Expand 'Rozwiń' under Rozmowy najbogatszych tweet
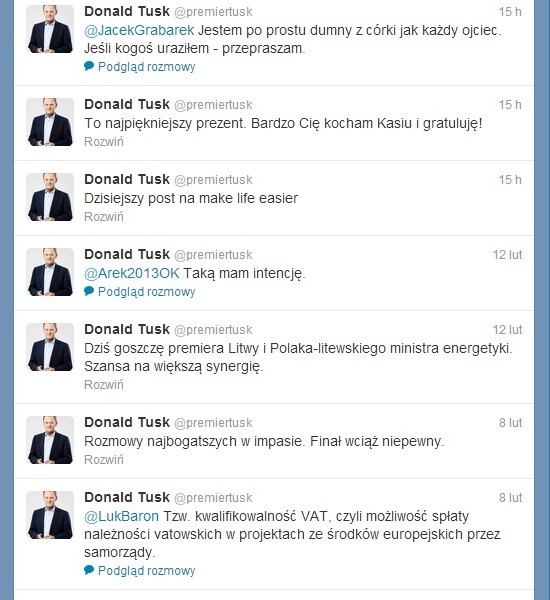Viewport: 550px width, 600px height. click(104, 460)
